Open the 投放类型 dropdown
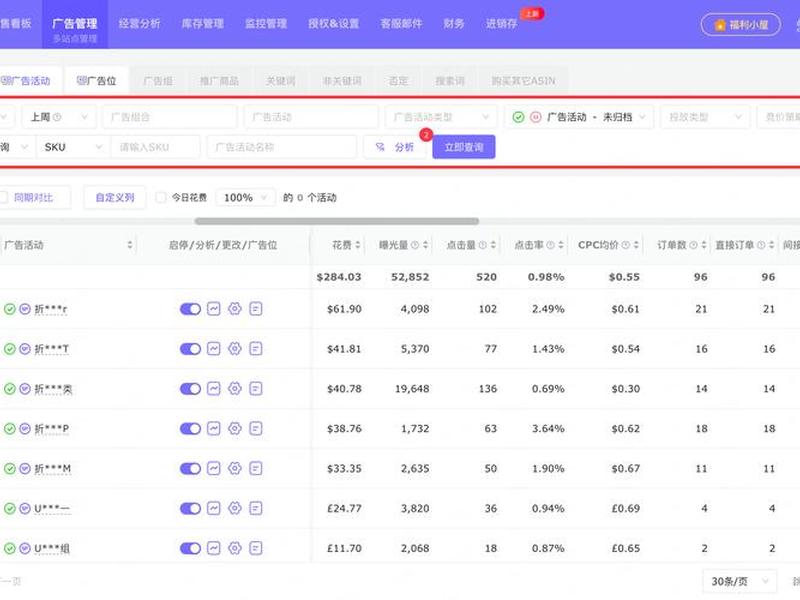The width and height of the screenshot is (800, 600). 705,117
